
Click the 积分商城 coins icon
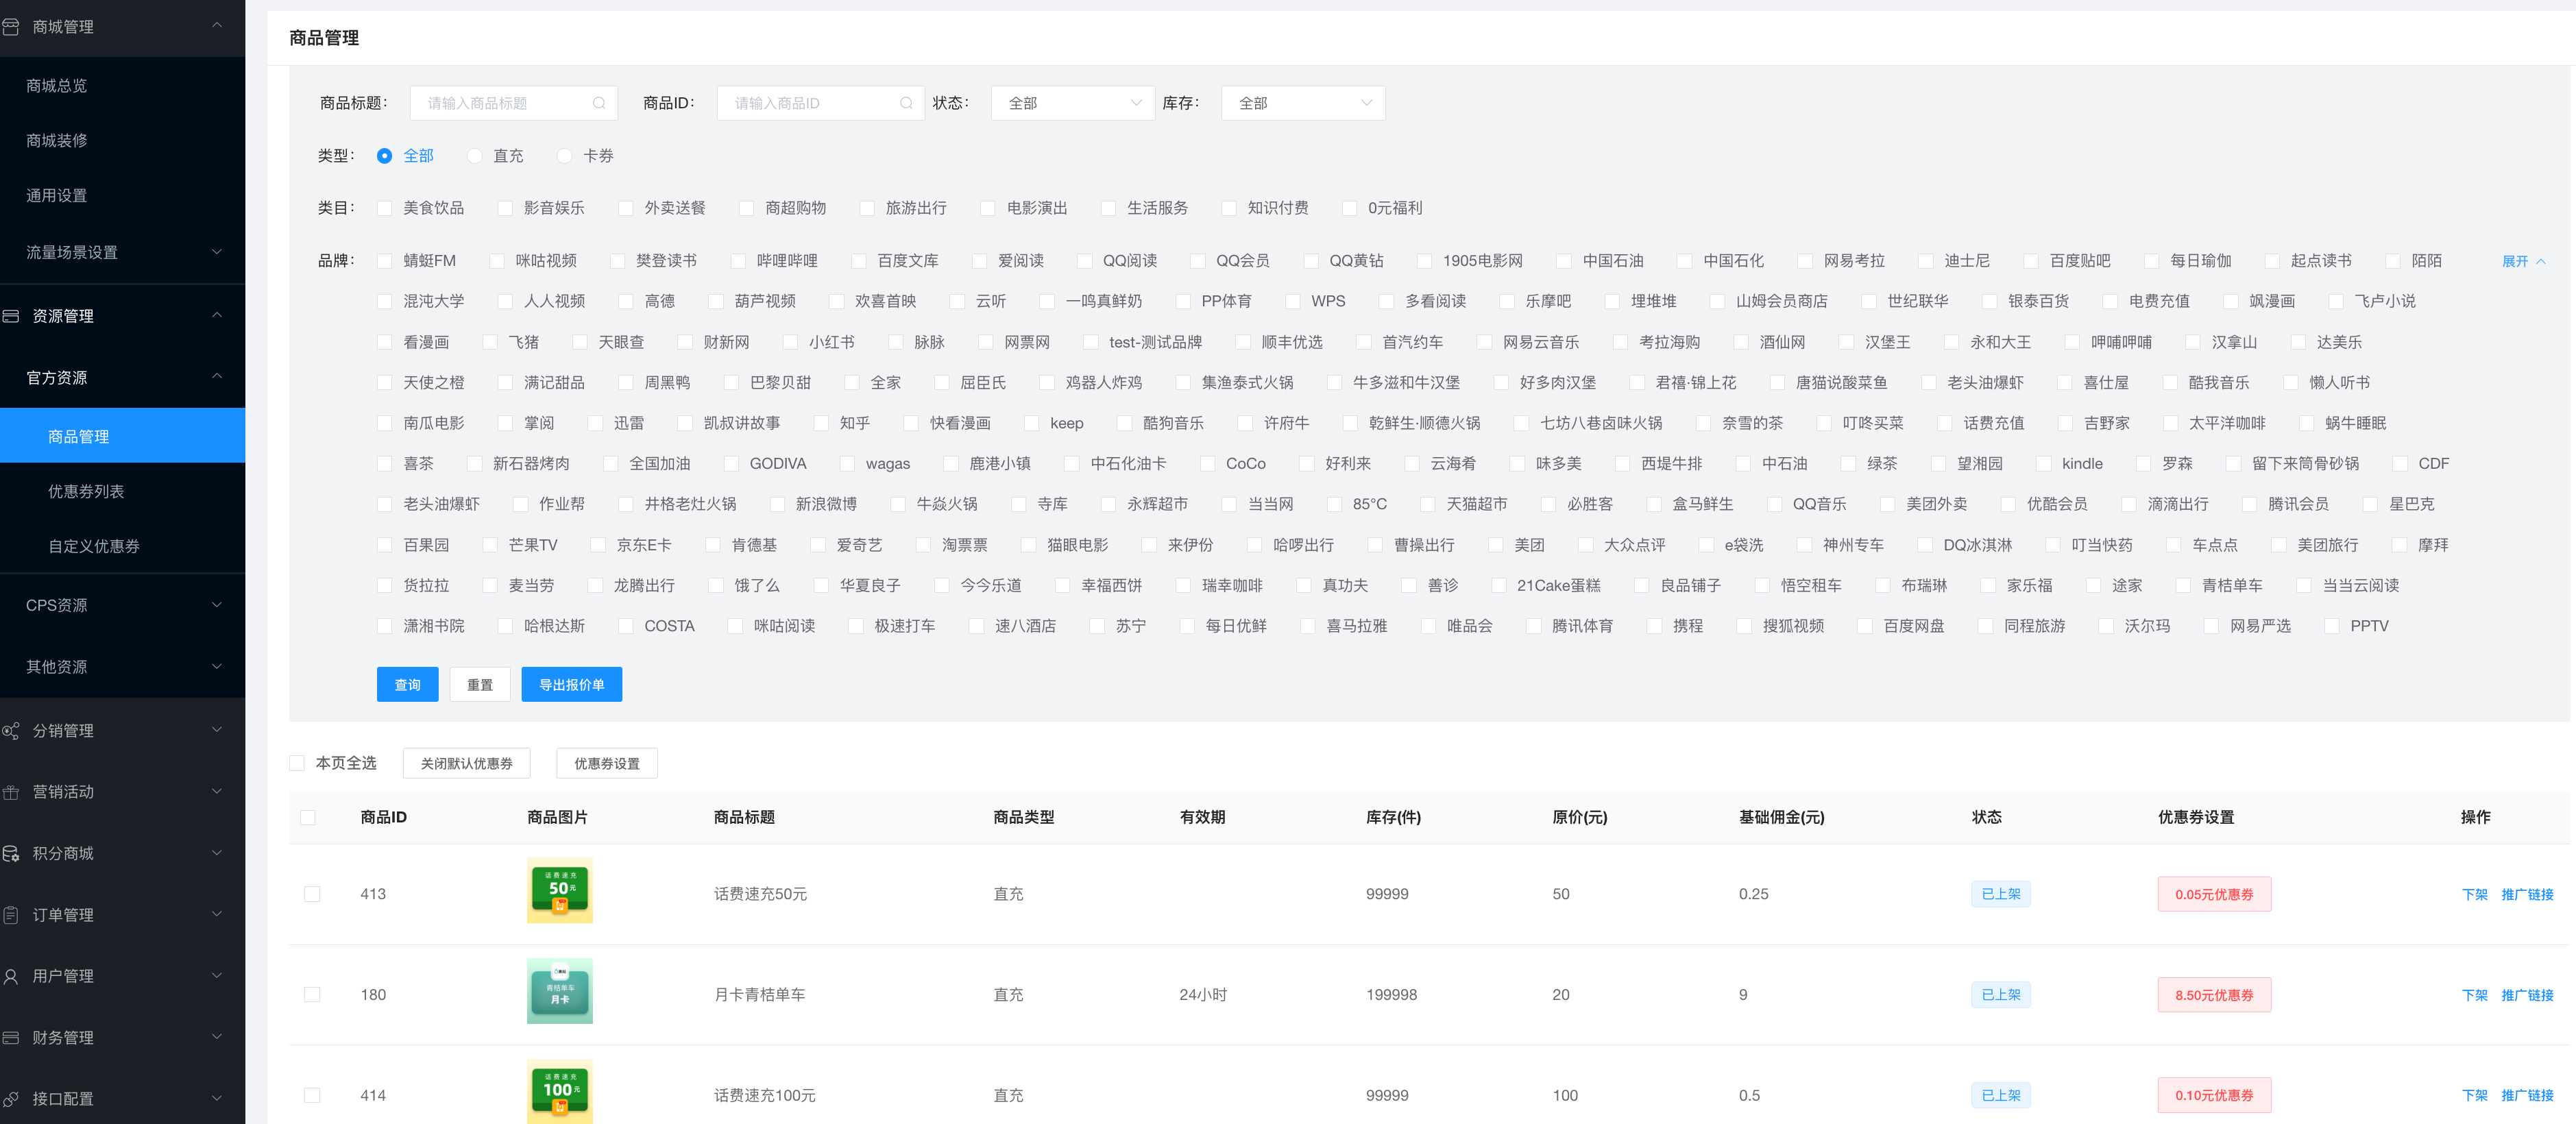[x=11, y=854]
